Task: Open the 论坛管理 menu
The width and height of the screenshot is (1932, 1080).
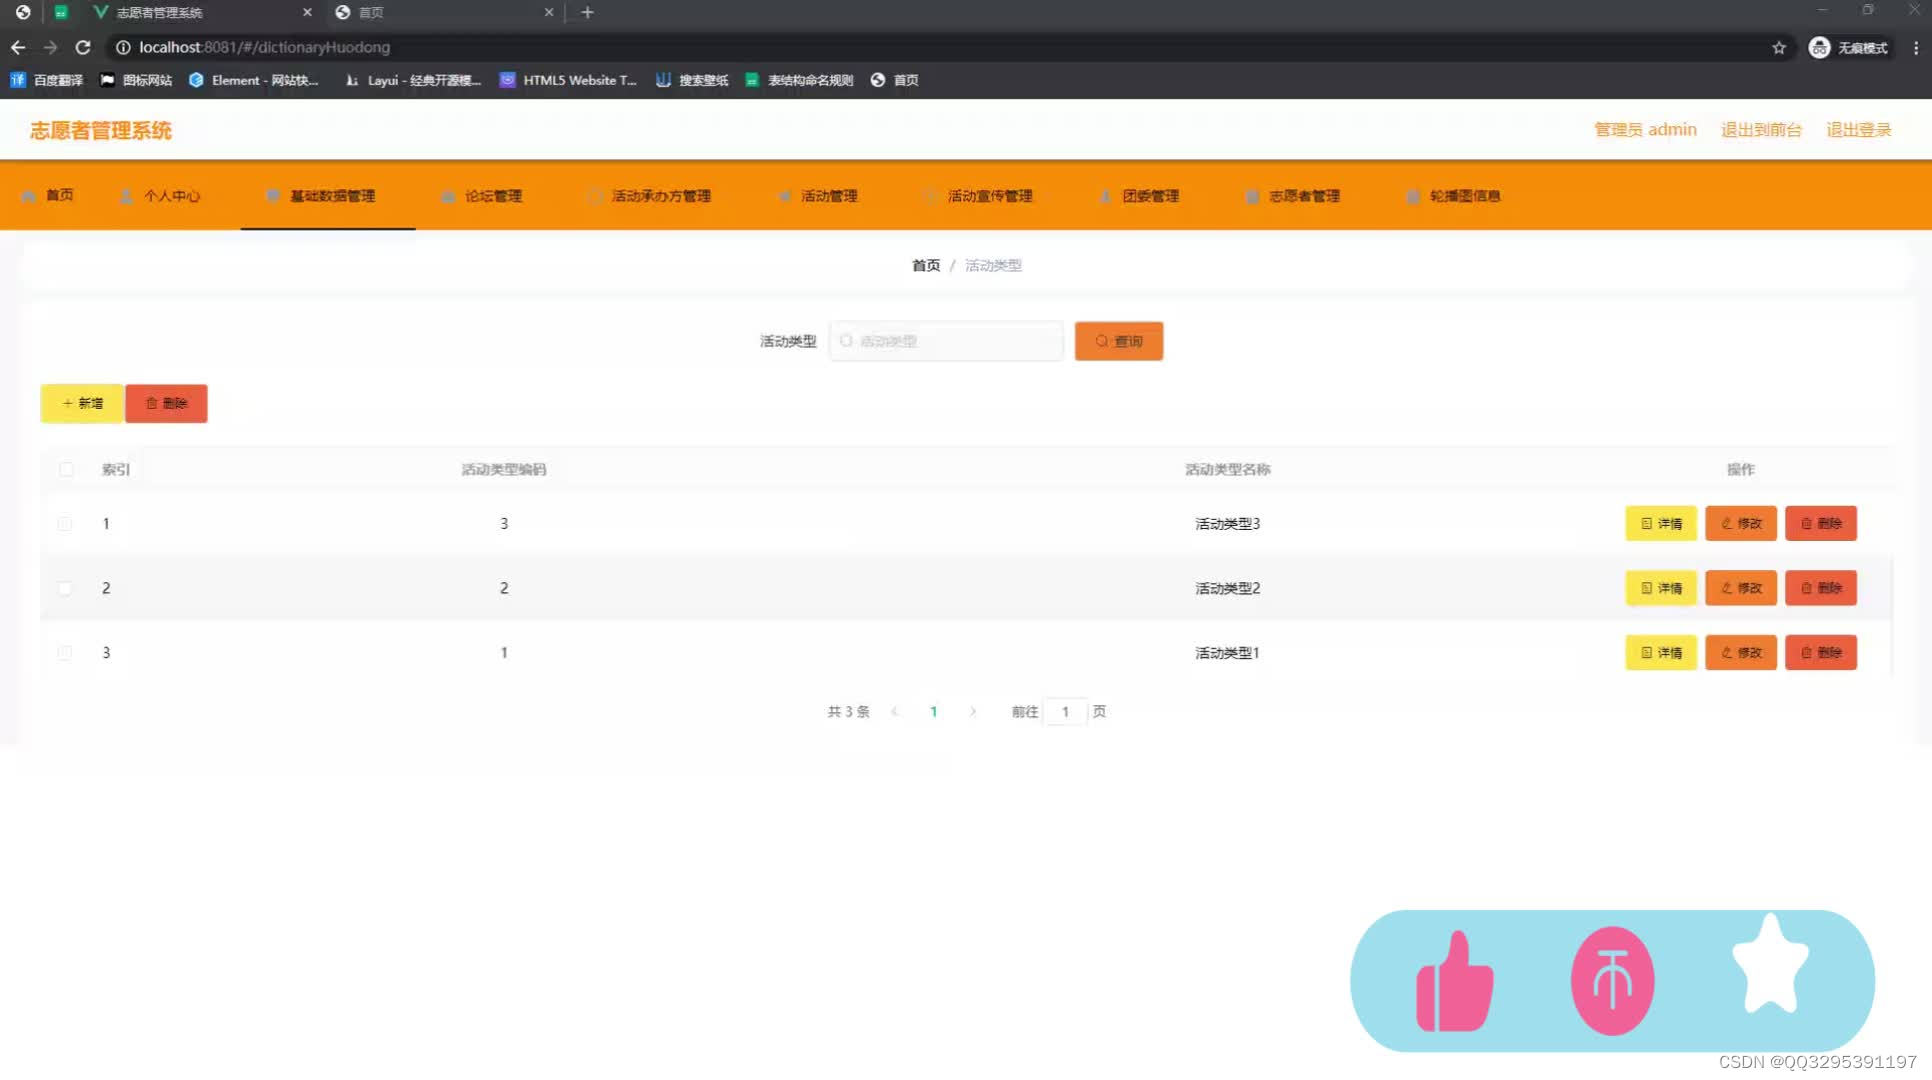Action: [482, 195]
